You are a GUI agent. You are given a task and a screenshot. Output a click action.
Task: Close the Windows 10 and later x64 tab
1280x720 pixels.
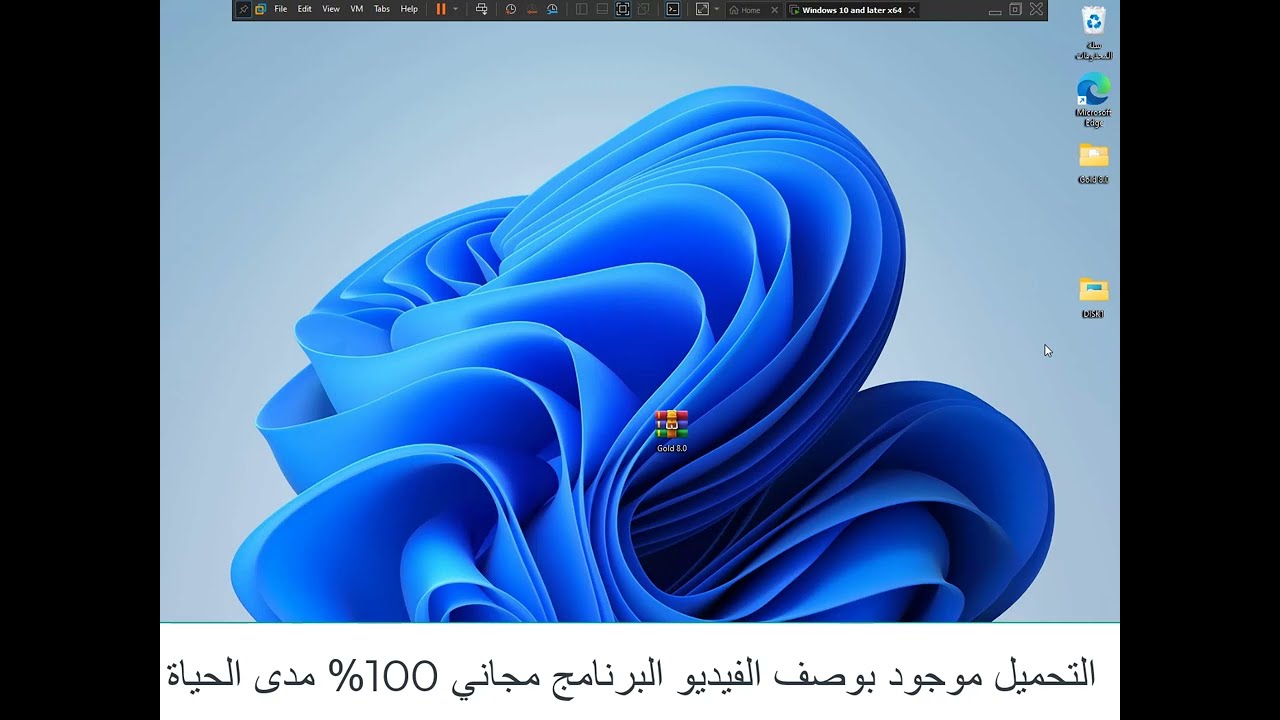(x=912, y=10)
